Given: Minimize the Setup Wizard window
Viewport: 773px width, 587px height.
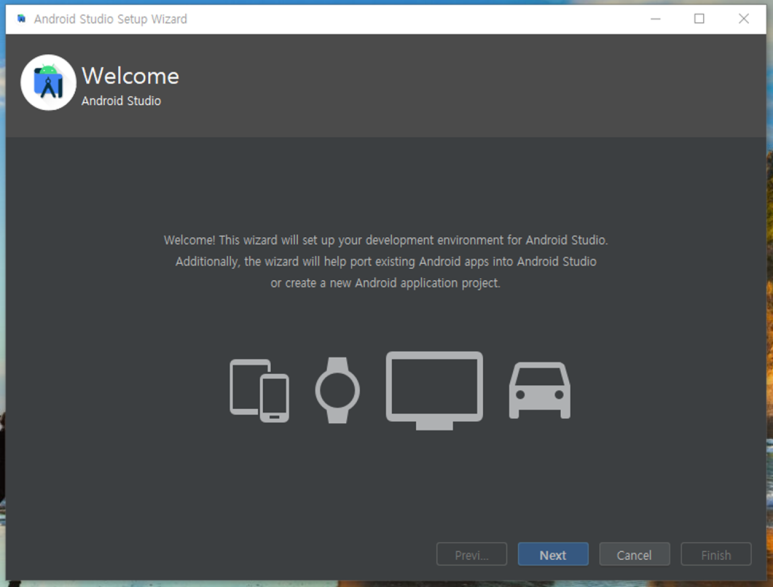Looking at the screenshot, I should click(x=655, y=19).
